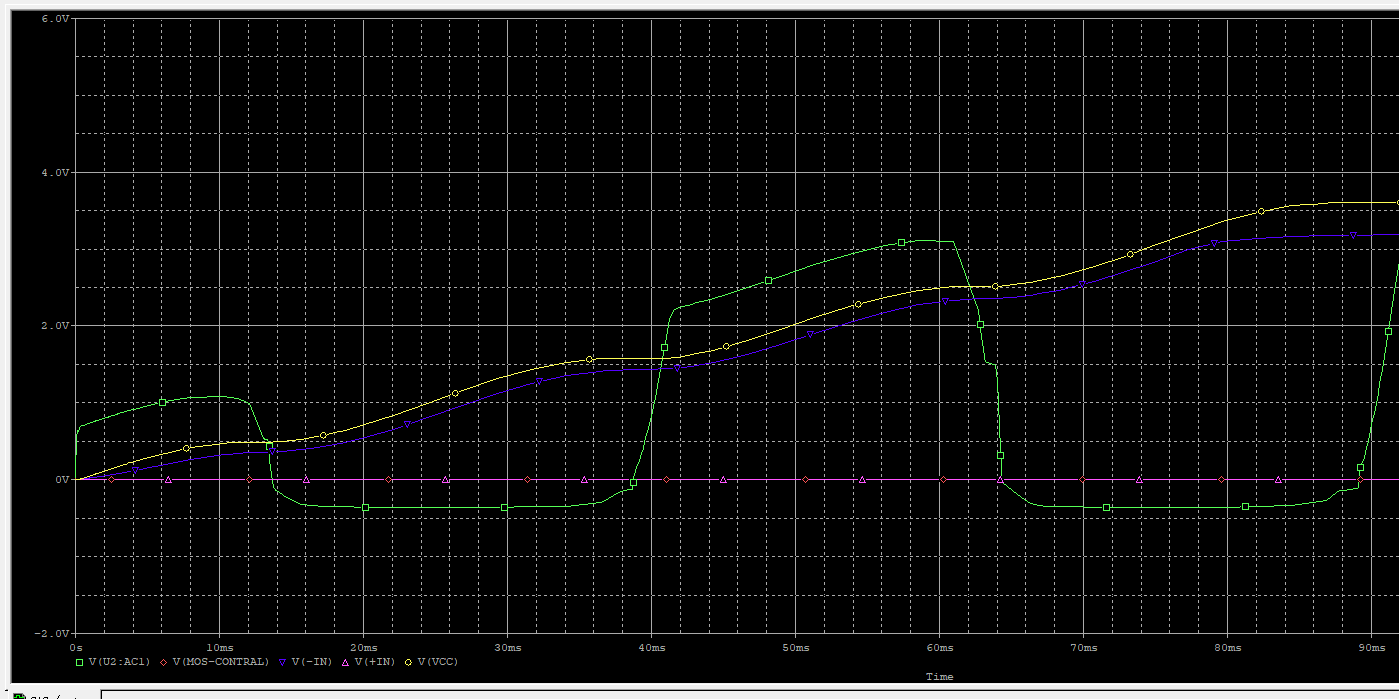Image resolution: width=1399 pixels, height=699 pixels.
Task: Click the green square V(U2:AC1) legend symbol
Action: coord(80,662)
